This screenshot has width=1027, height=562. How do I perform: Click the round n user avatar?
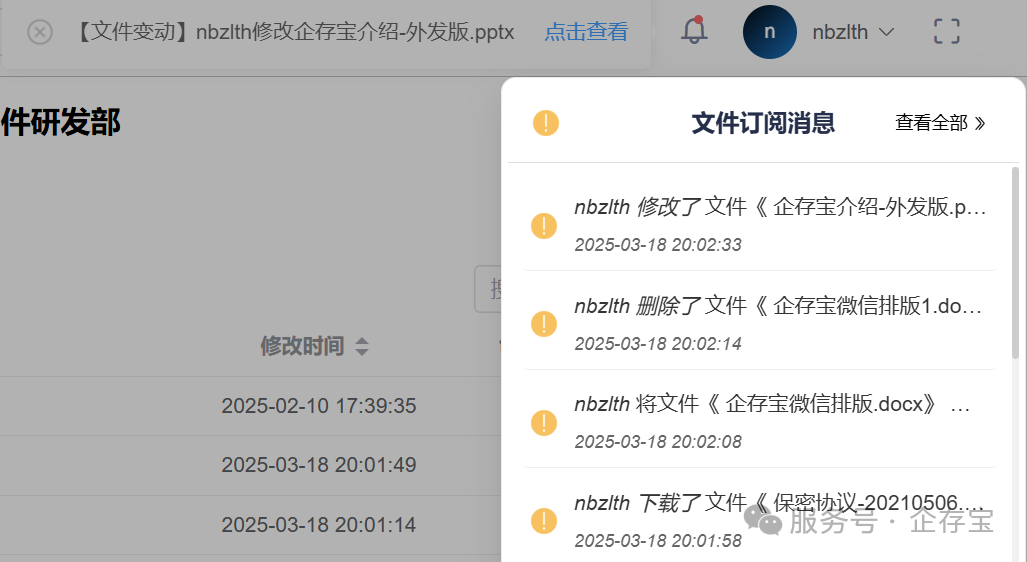(770, 31)
